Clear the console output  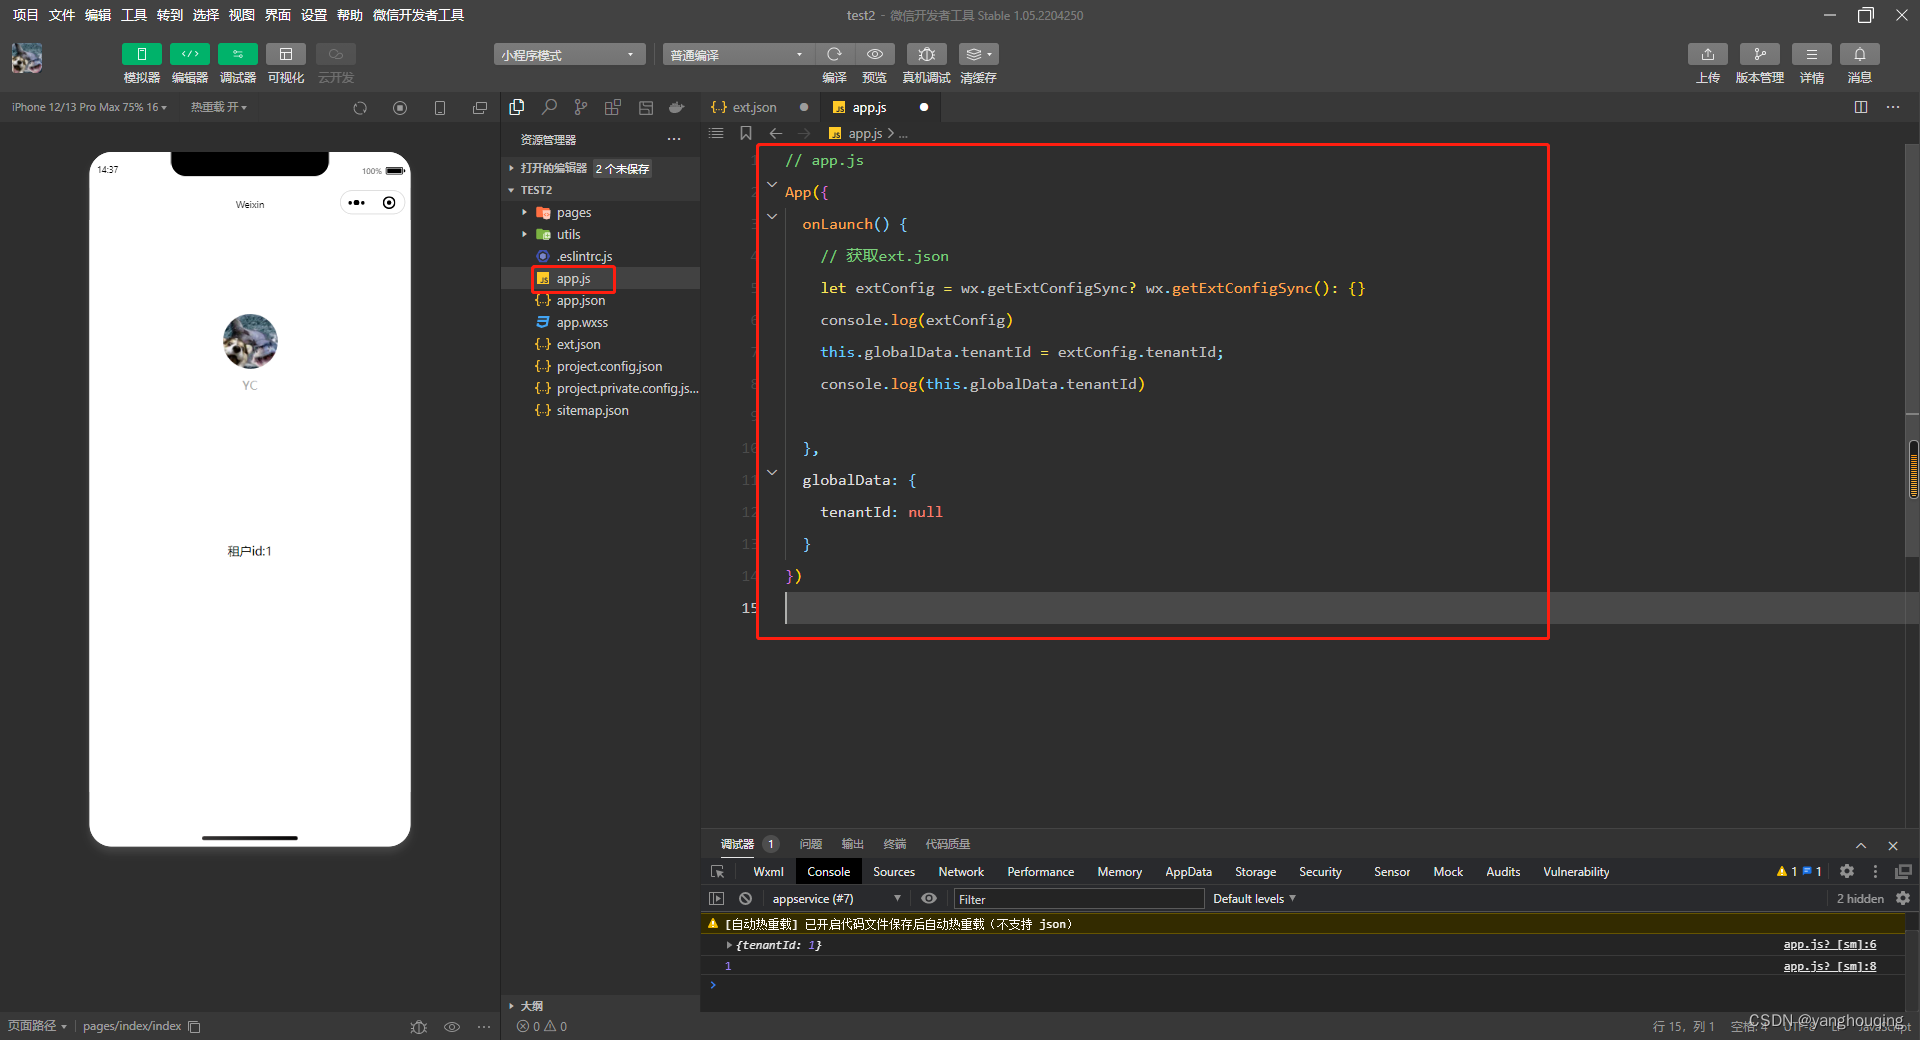[745, 898]
